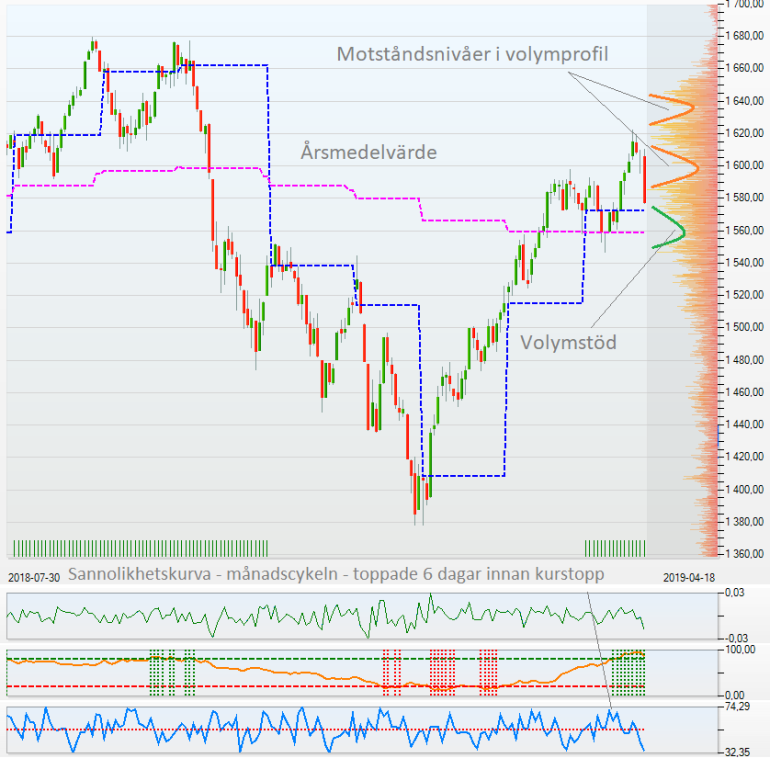Click the indicator axis value 32,35
The width and height of the screenshot is (770, 758).
(x=738, y=752)
